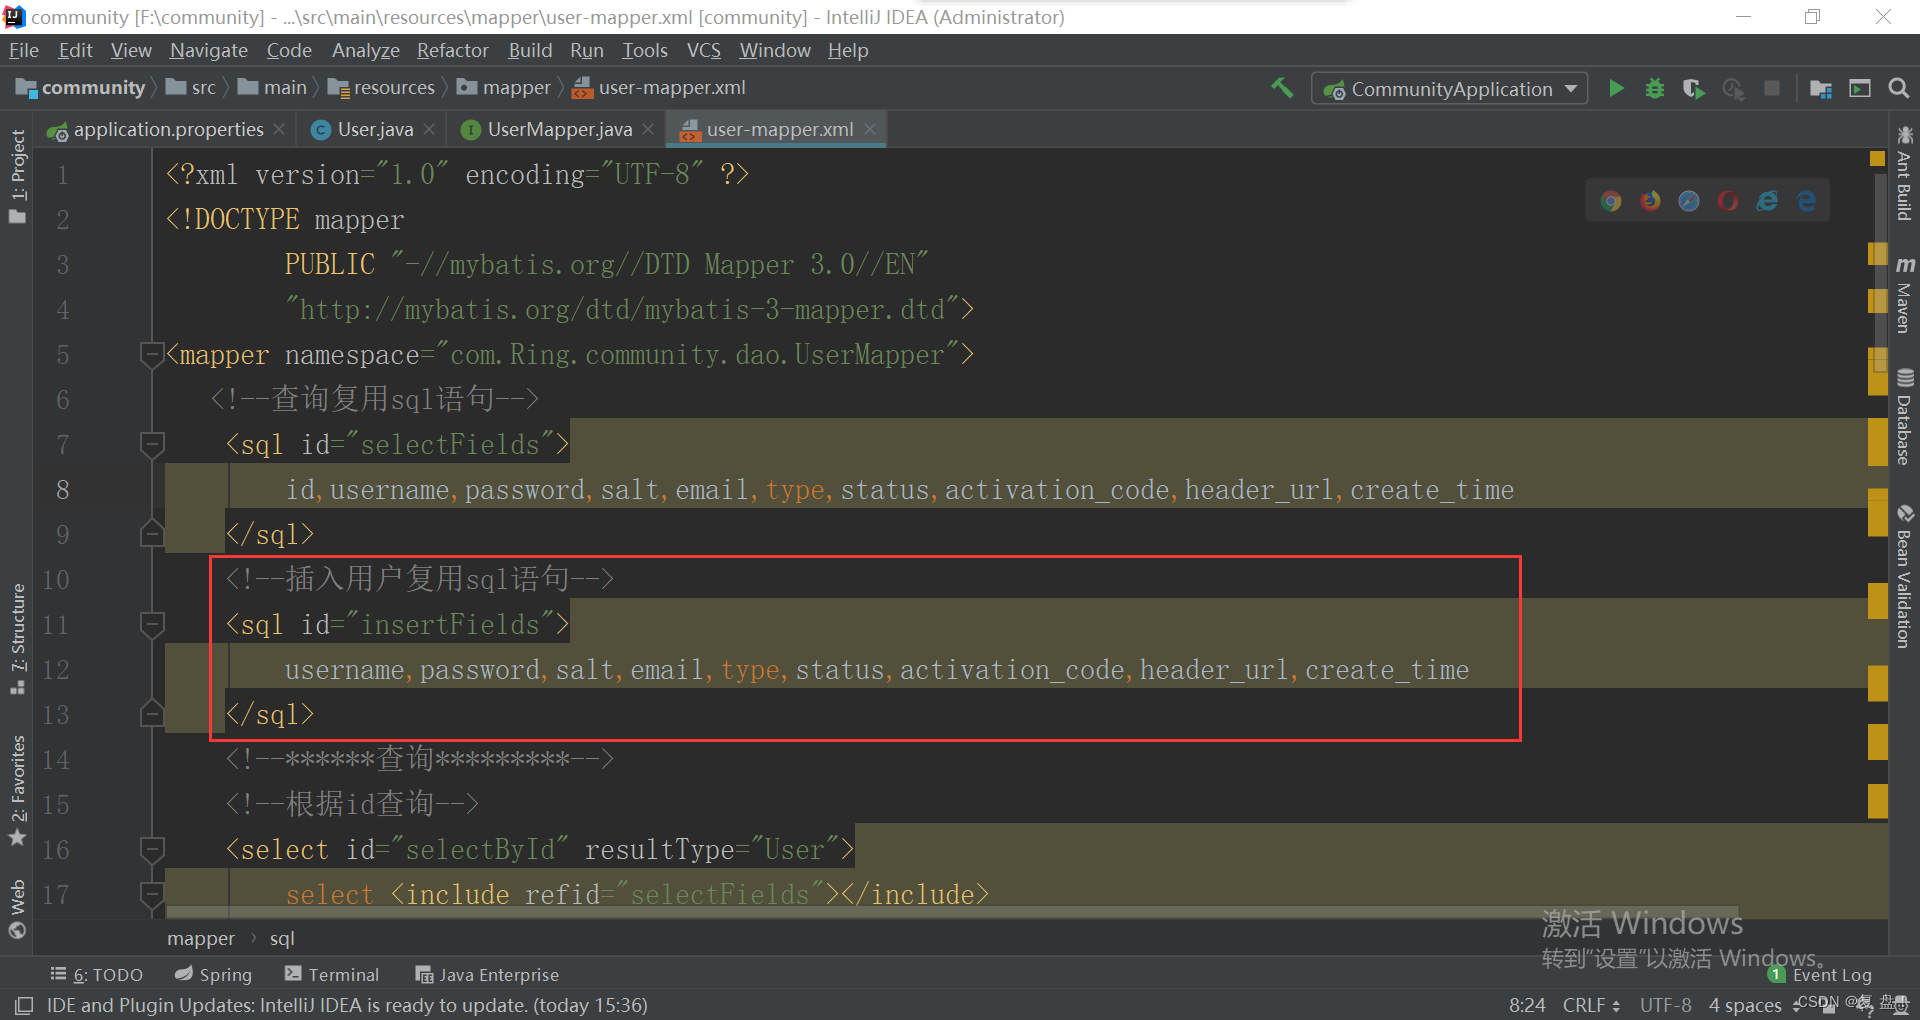1920x1020 pixels.
Task: Click the IDE and Plugin Updates message
Action: [x=347, y=1005]
